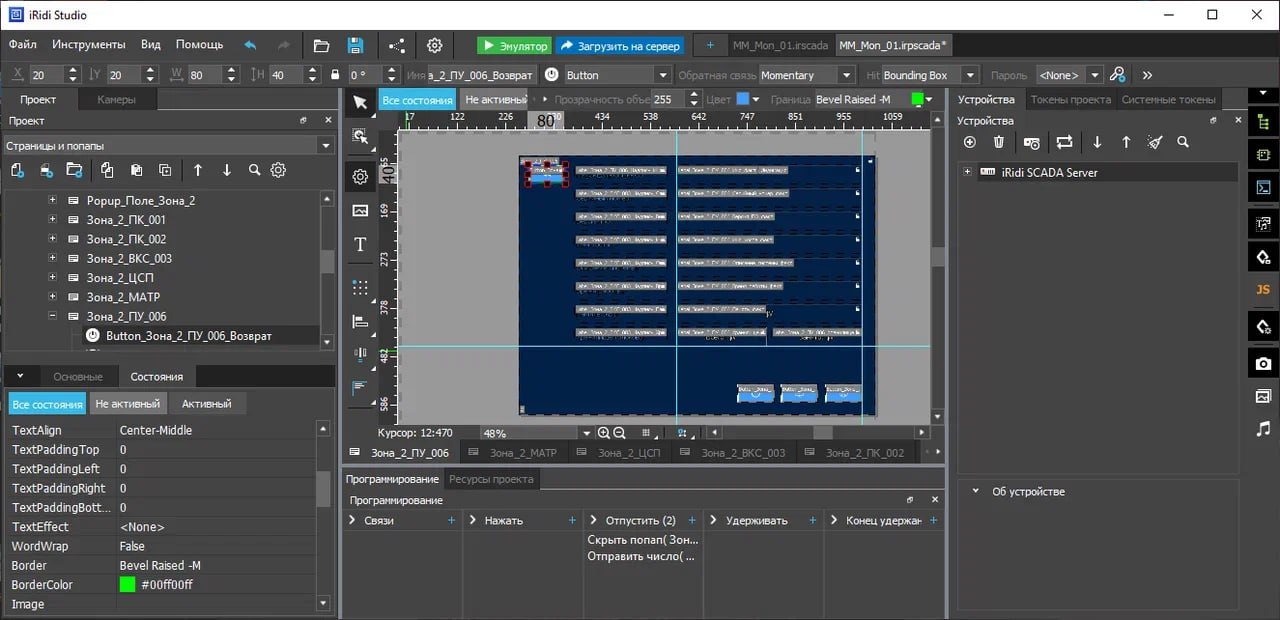Click the Image tool in the left toolbar
The height and width of the screenshot is (620, 1280).
360,210
